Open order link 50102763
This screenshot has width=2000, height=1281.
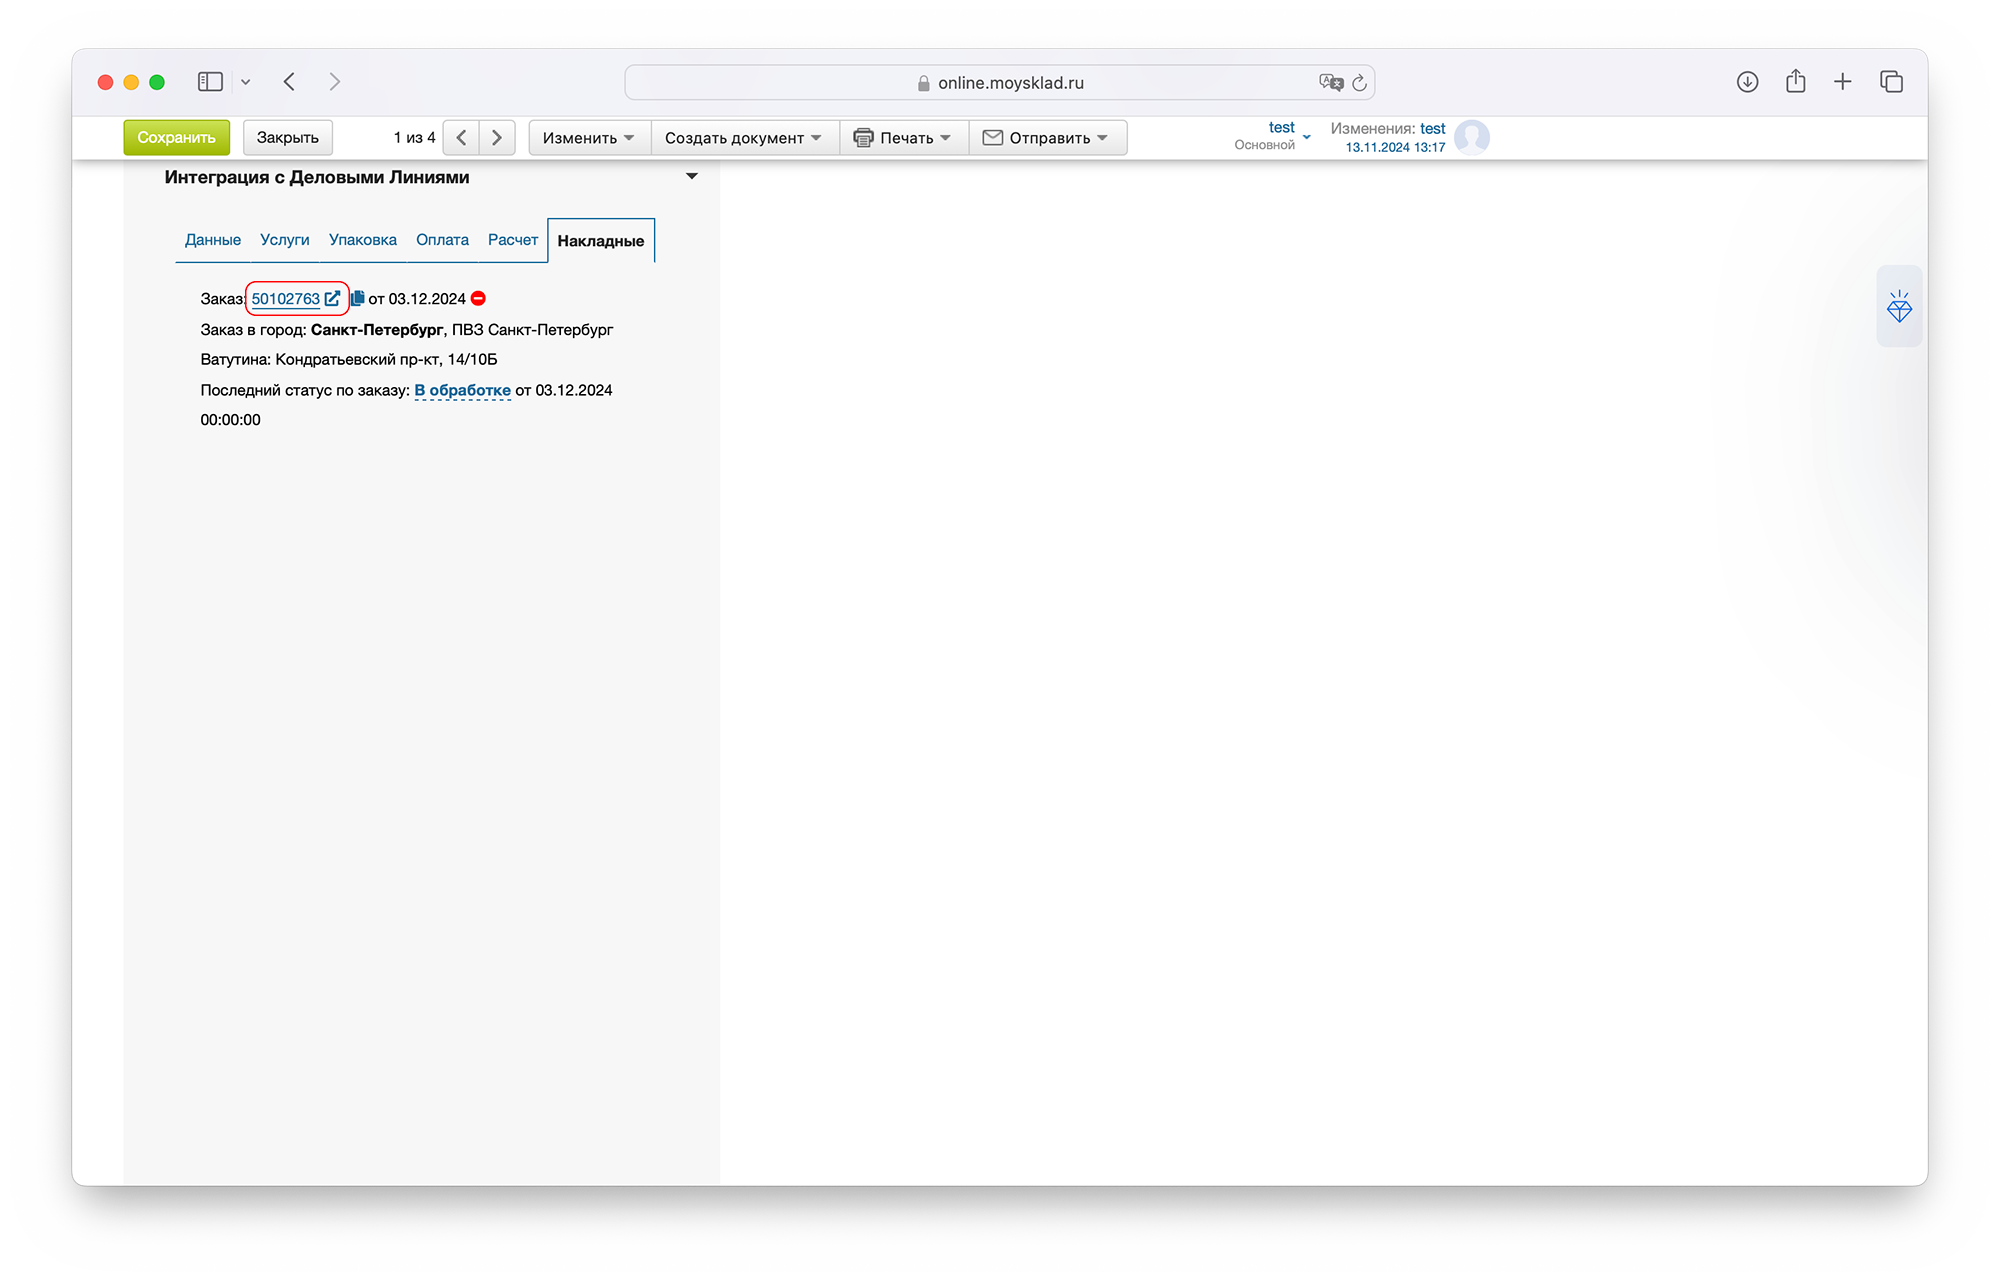286,298
